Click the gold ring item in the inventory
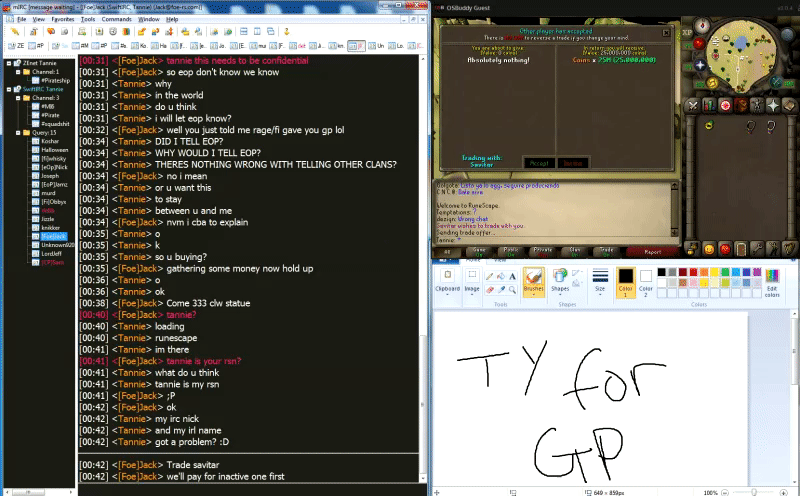 point(709,125)
